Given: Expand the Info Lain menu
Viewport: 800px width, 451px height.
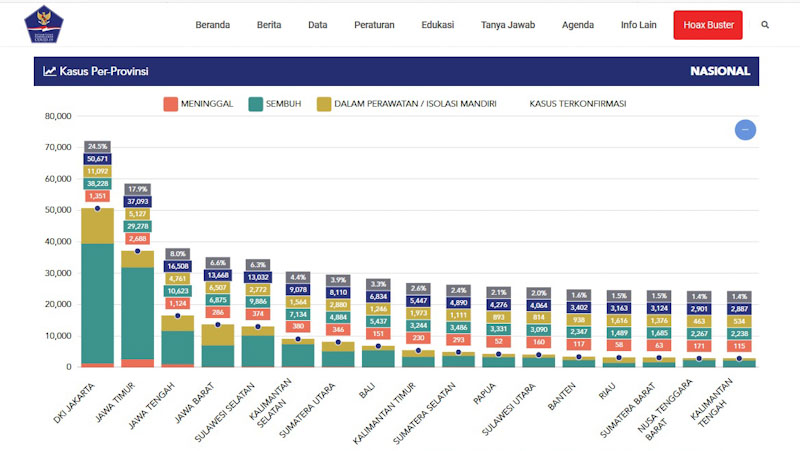Looking at the screenshot, I should [640, 25].
